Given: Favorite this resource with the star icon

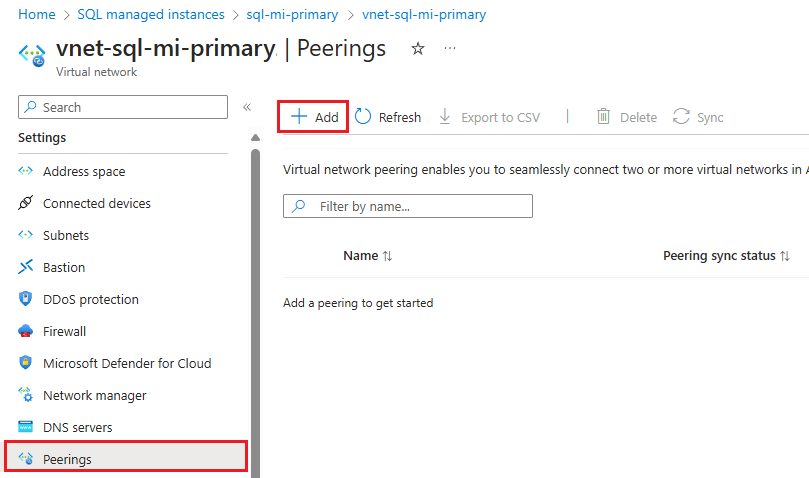Looking at the screenshot, I should (x=418, y=48).
